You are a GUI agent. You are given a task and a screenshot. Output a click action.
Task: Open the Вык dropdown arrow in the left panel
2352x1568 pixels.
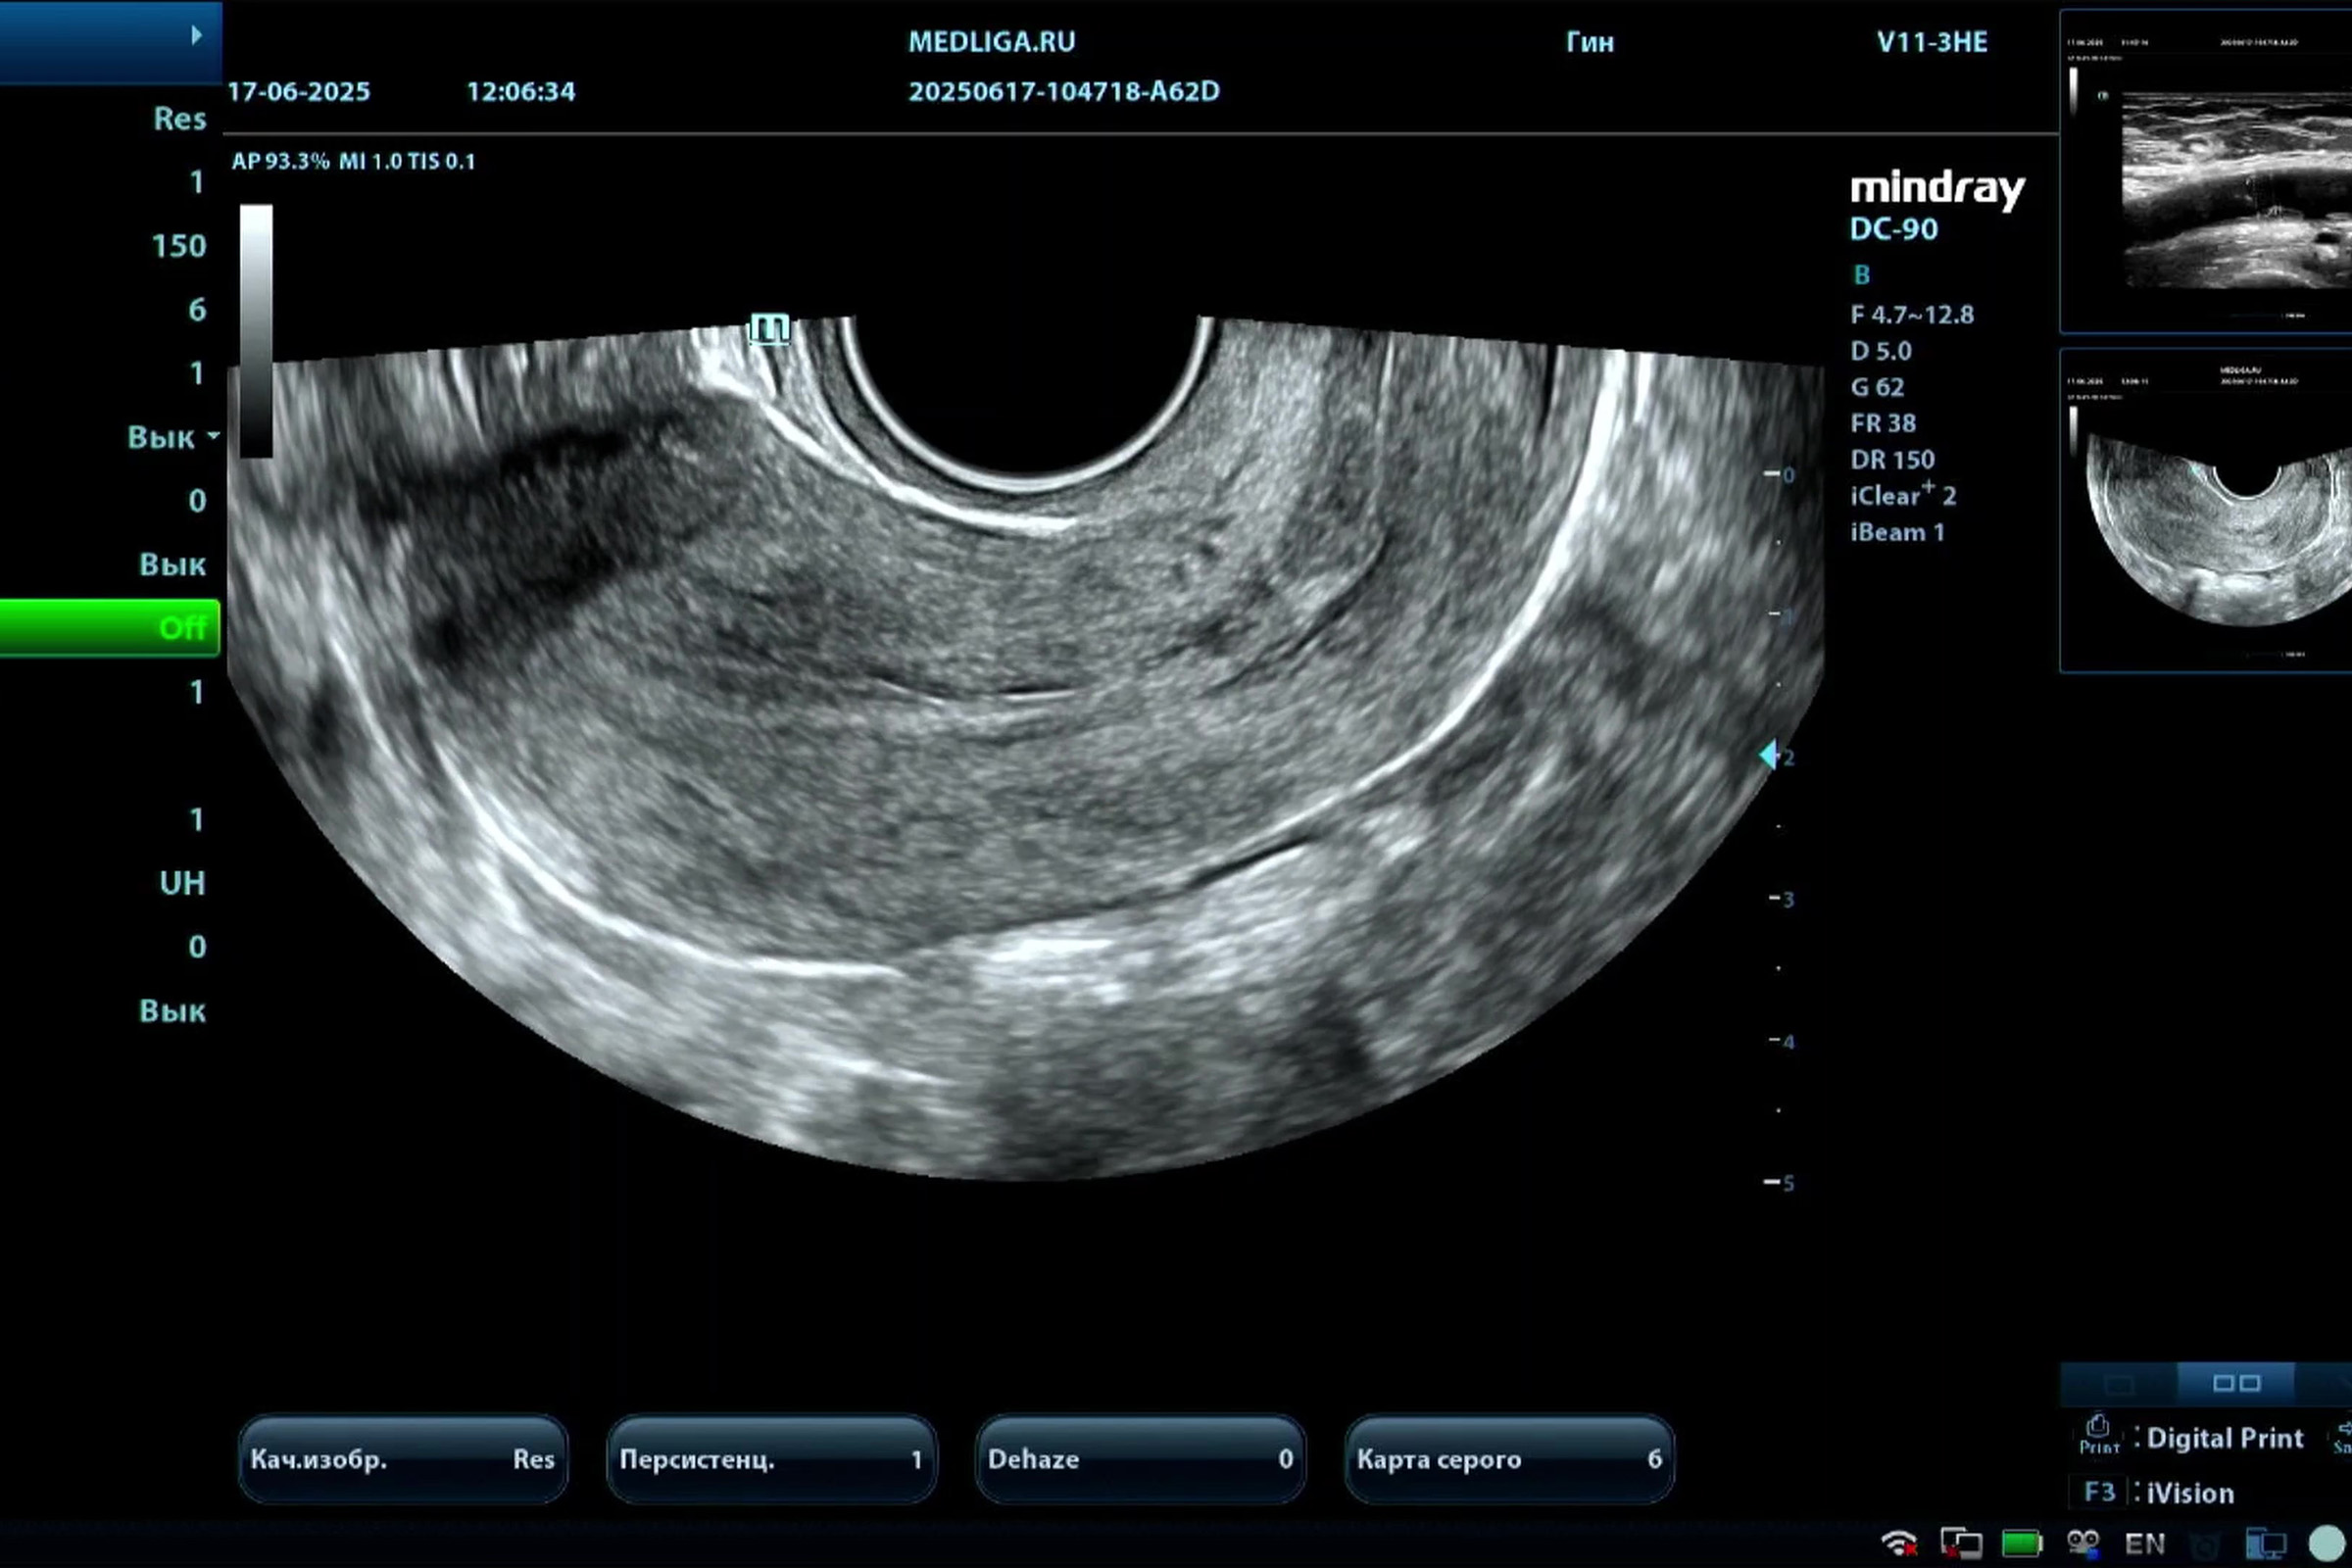pyautogui.click(x=213, y=437)
